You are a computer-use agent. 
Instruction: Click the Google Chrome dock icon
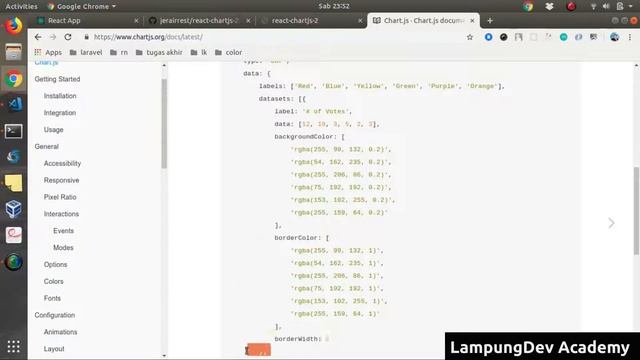[13, 79]
